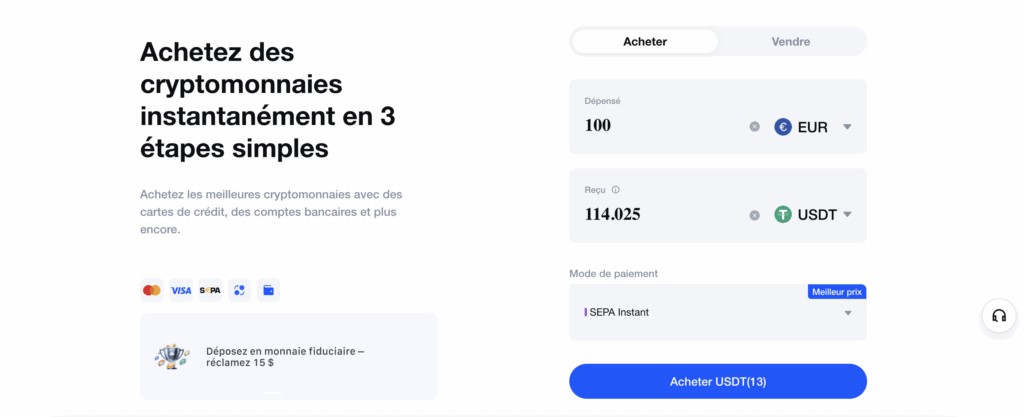Click the Visa payment icon
This screenshot has width=1024, height=417.
click(x=181, y=290)
